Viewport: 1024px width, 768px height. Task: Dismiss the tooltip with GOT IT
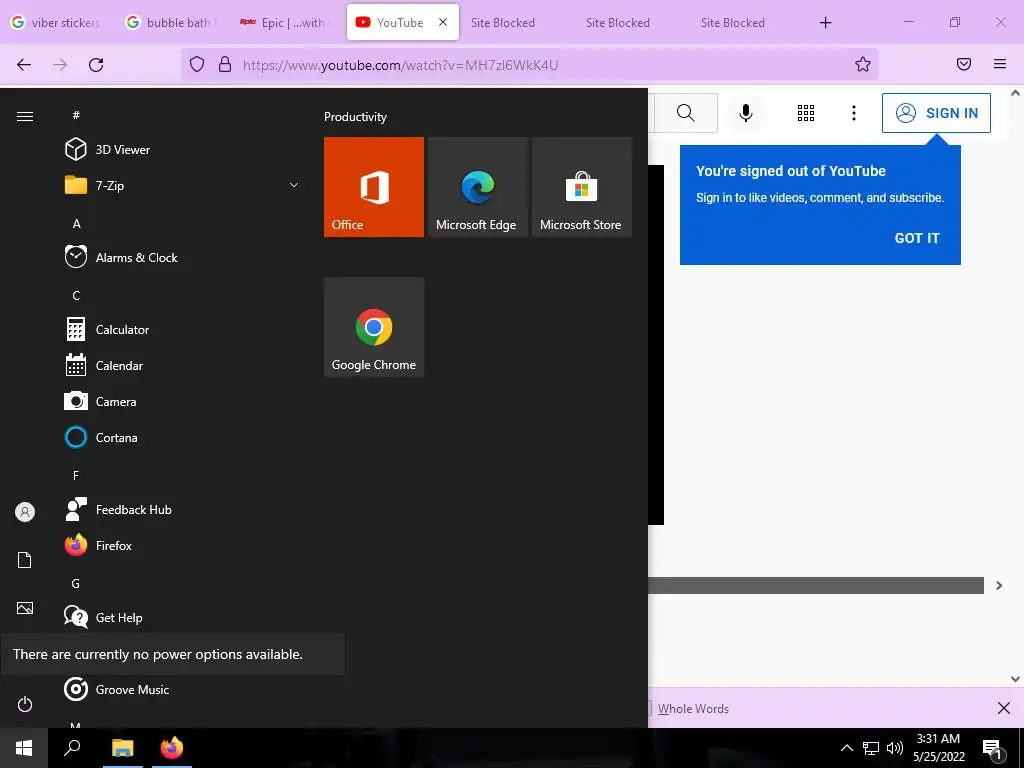tap(917, 238)
